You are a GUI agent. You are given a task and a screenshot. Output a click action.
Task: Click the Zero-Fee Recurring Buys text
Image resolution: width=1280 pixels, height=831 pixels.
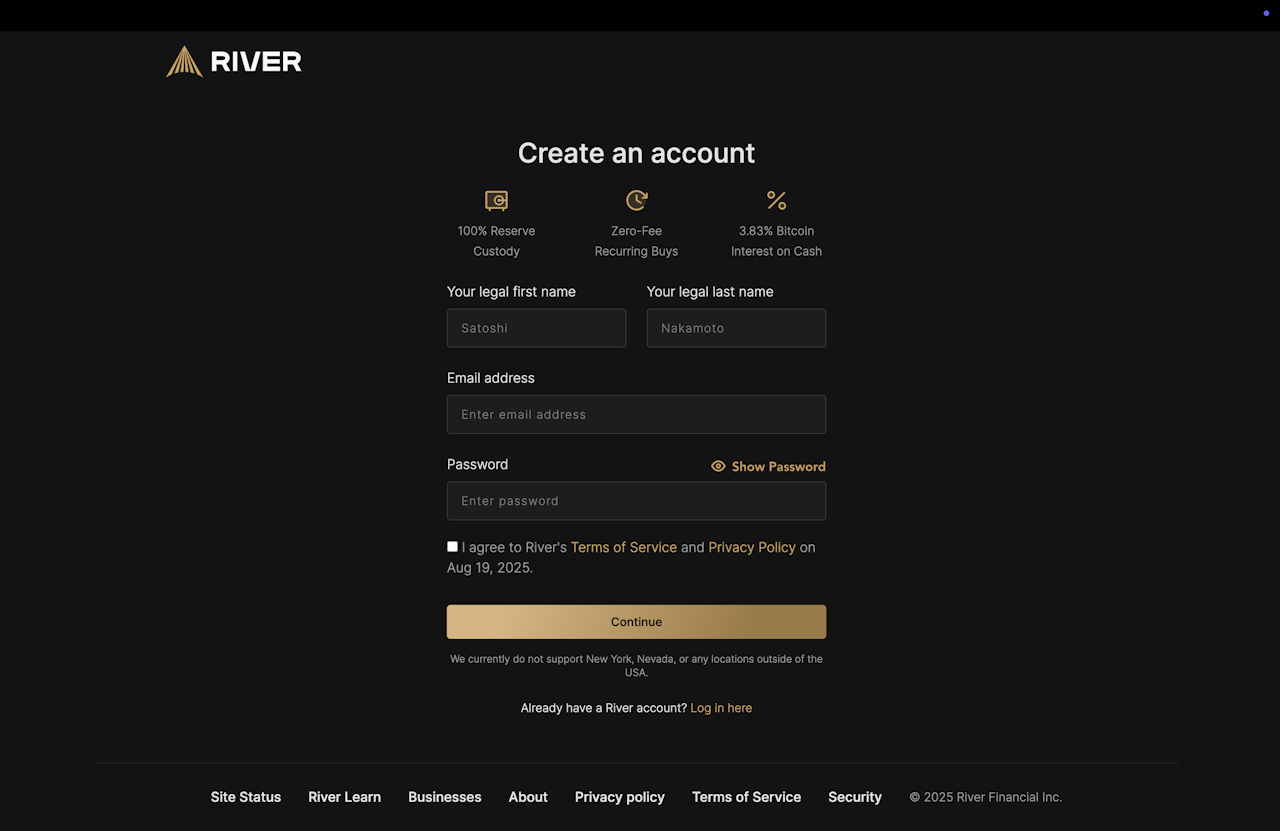(636, 241)
